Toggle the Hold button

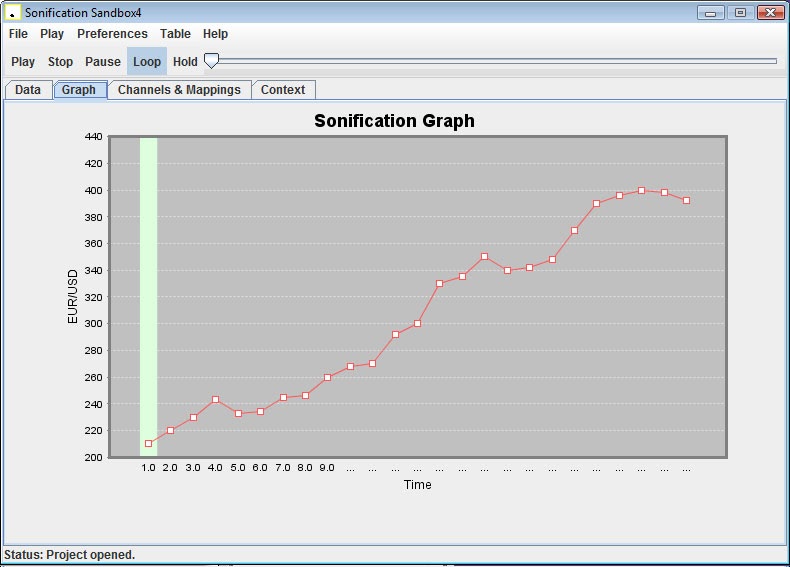185,62
